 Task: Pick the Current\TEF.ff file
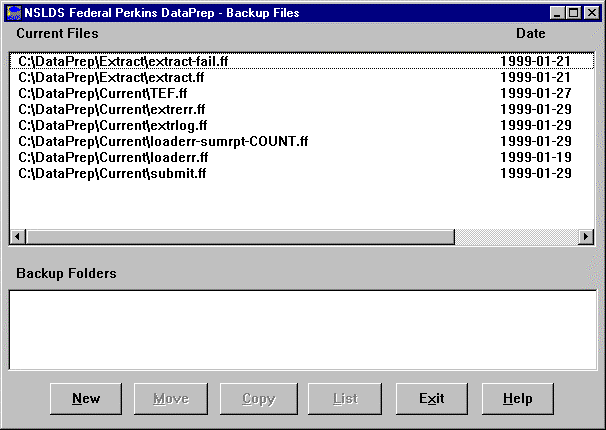point(102,93)
